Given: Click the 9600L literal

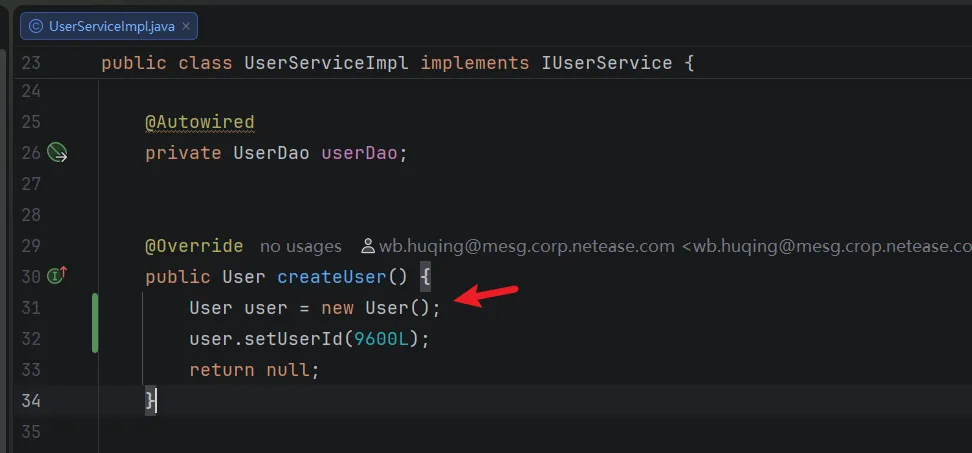Looking at the screenshot, I should click(x=381, y=339).
